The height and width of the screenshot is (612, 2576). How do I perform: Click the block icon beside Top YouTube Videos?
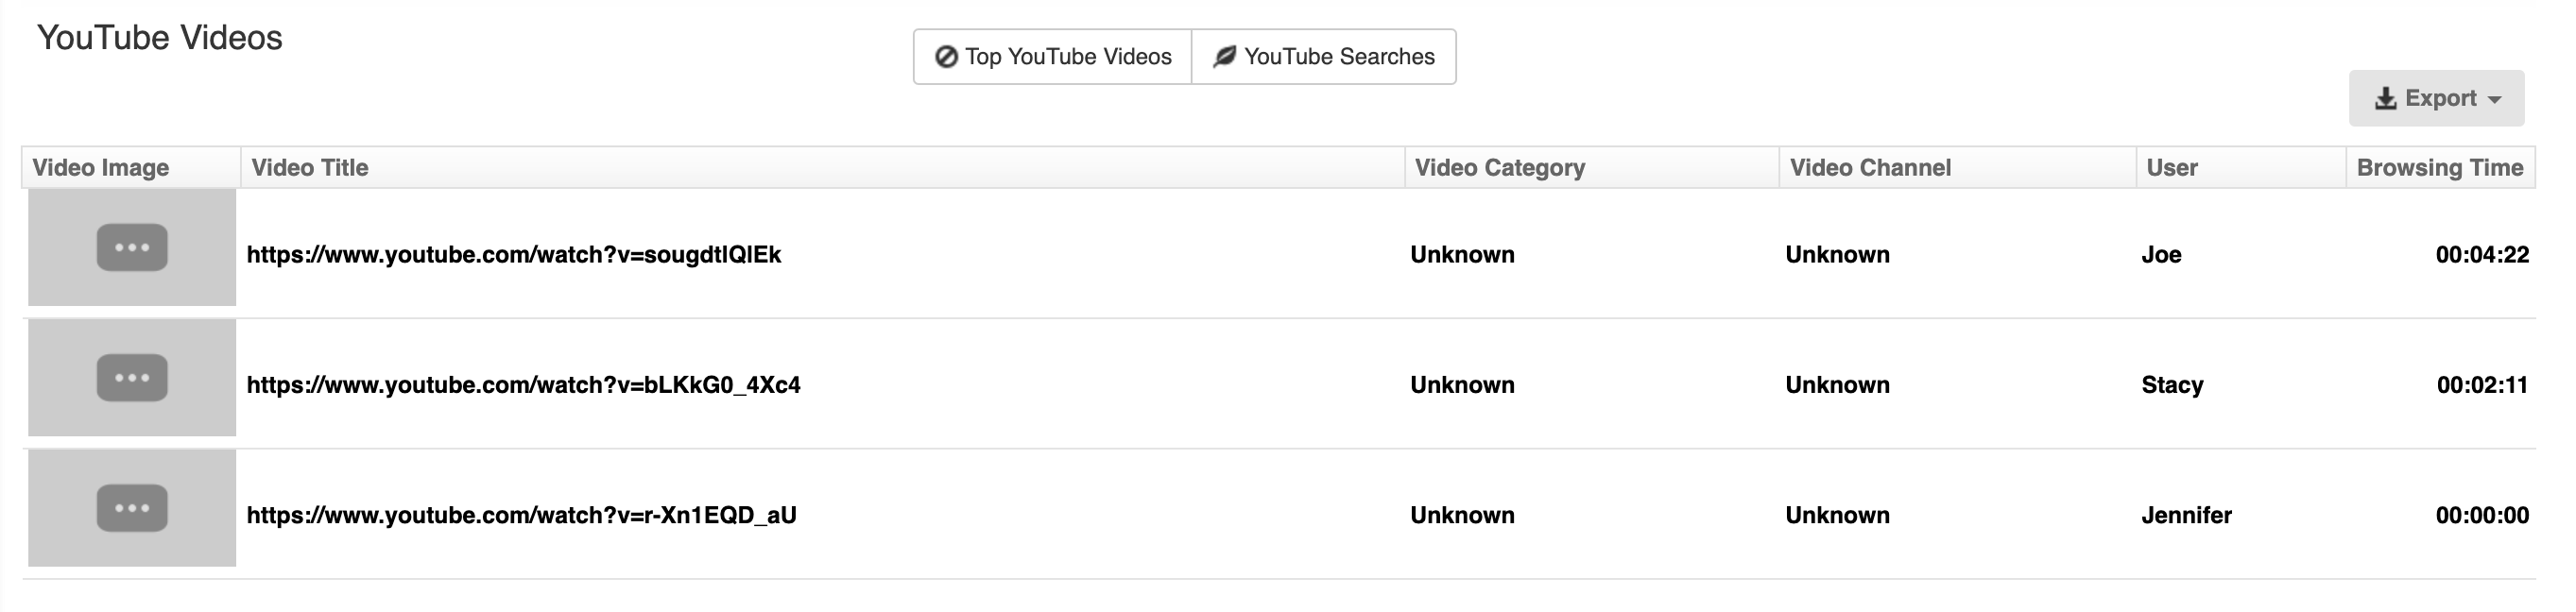[x=948, y=57]
